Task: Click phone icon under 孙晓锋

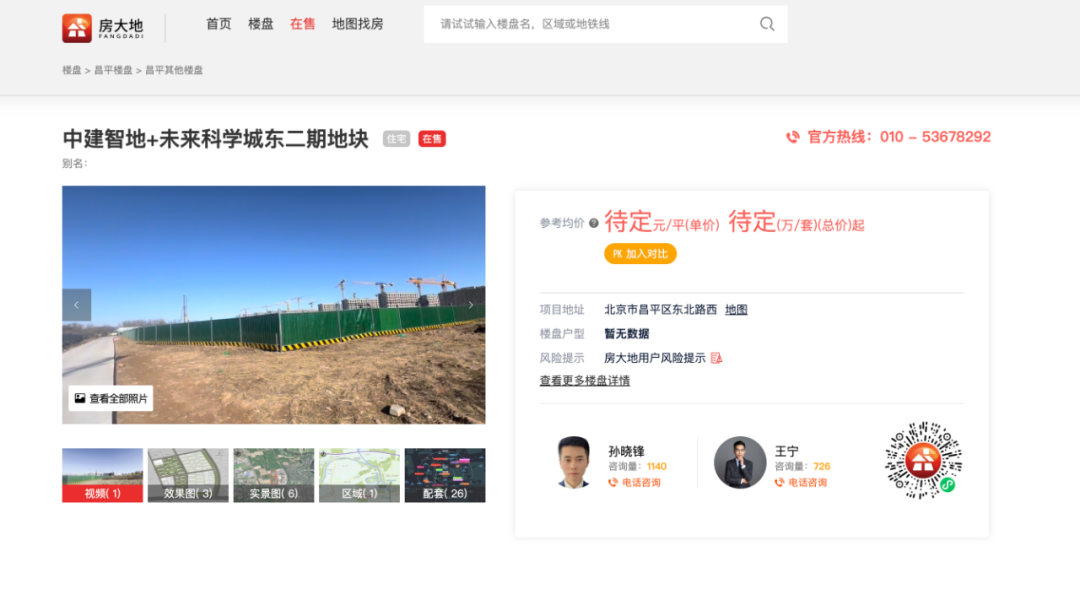Action: tap(613, 483)
